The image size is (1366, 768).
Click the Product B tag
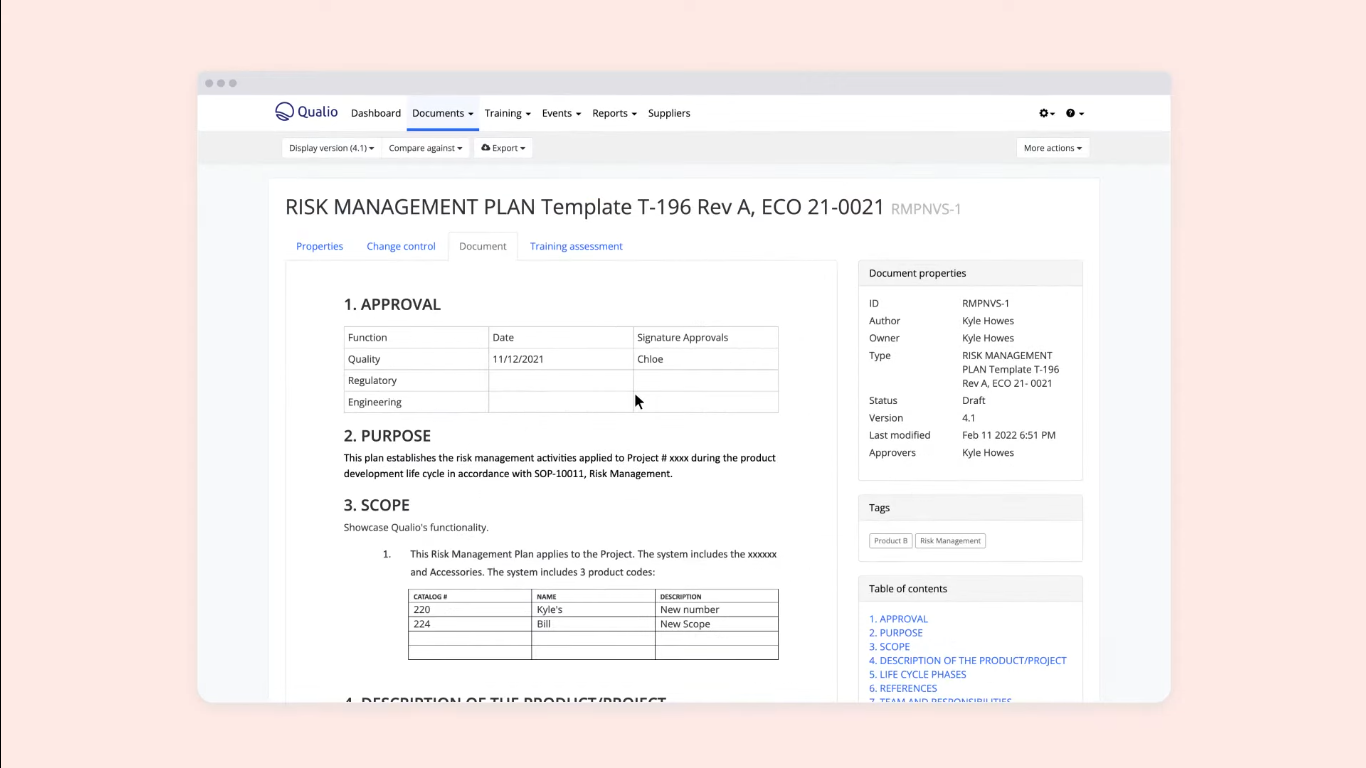[x=890, y=541]
